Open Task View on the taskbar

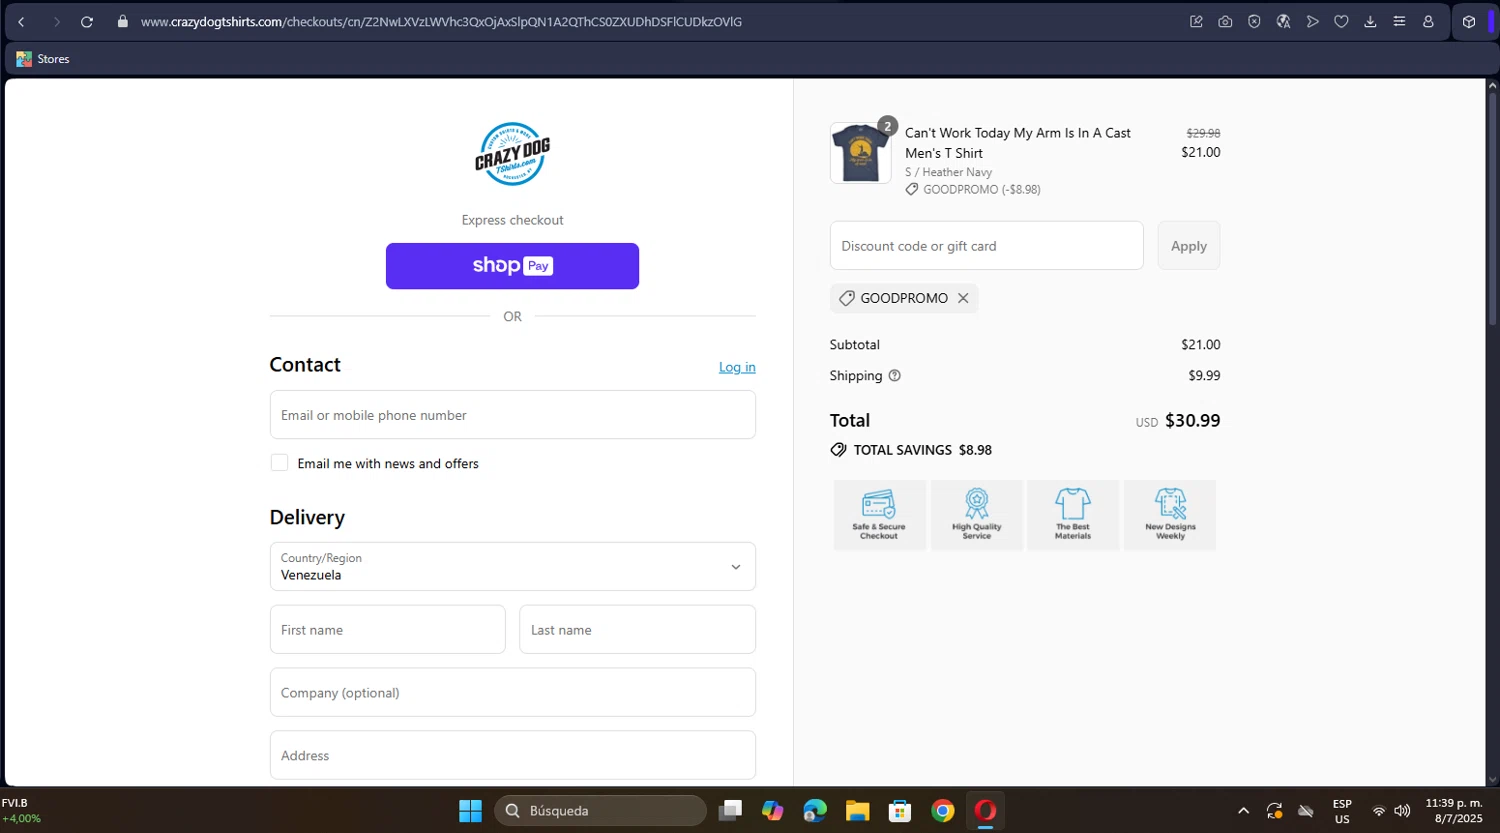[731, 811]
